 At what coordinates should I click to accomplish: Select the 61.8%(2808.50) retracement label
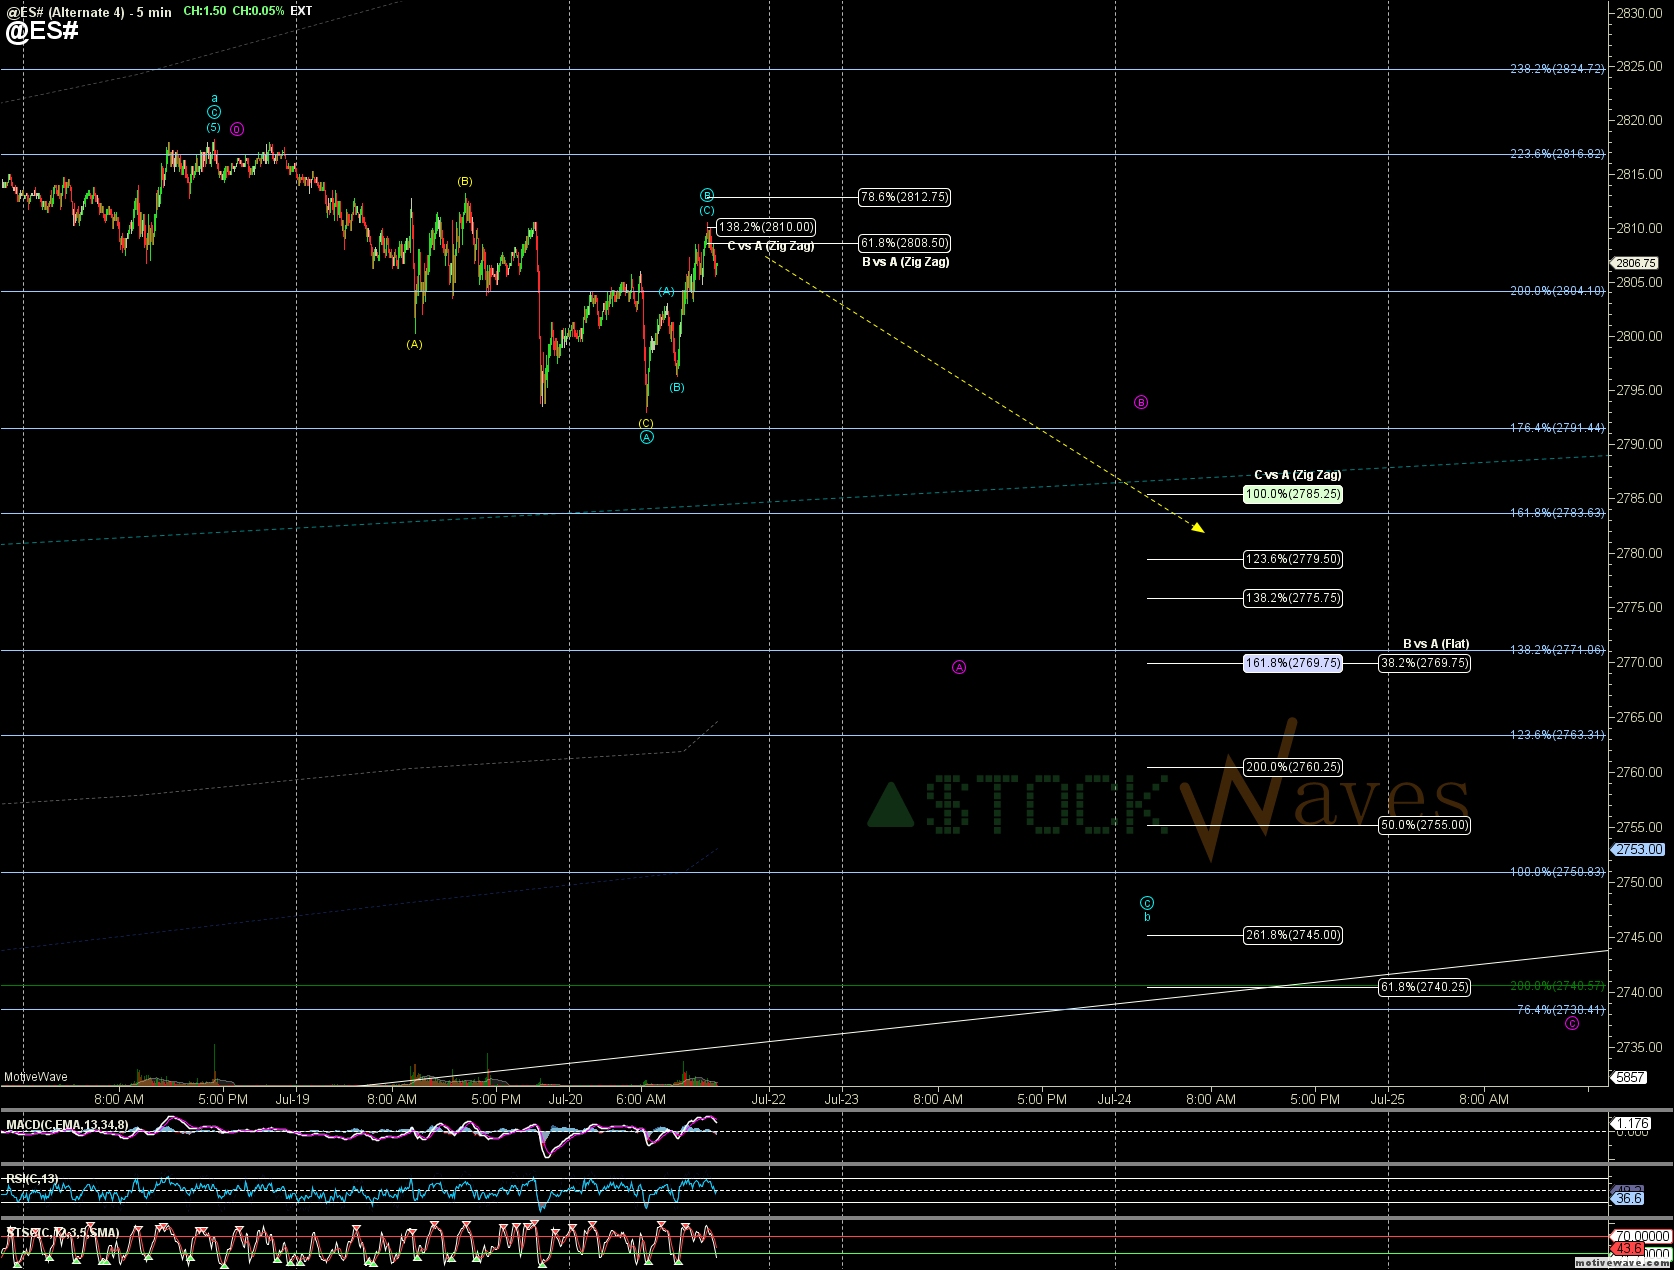pos(904,243)
